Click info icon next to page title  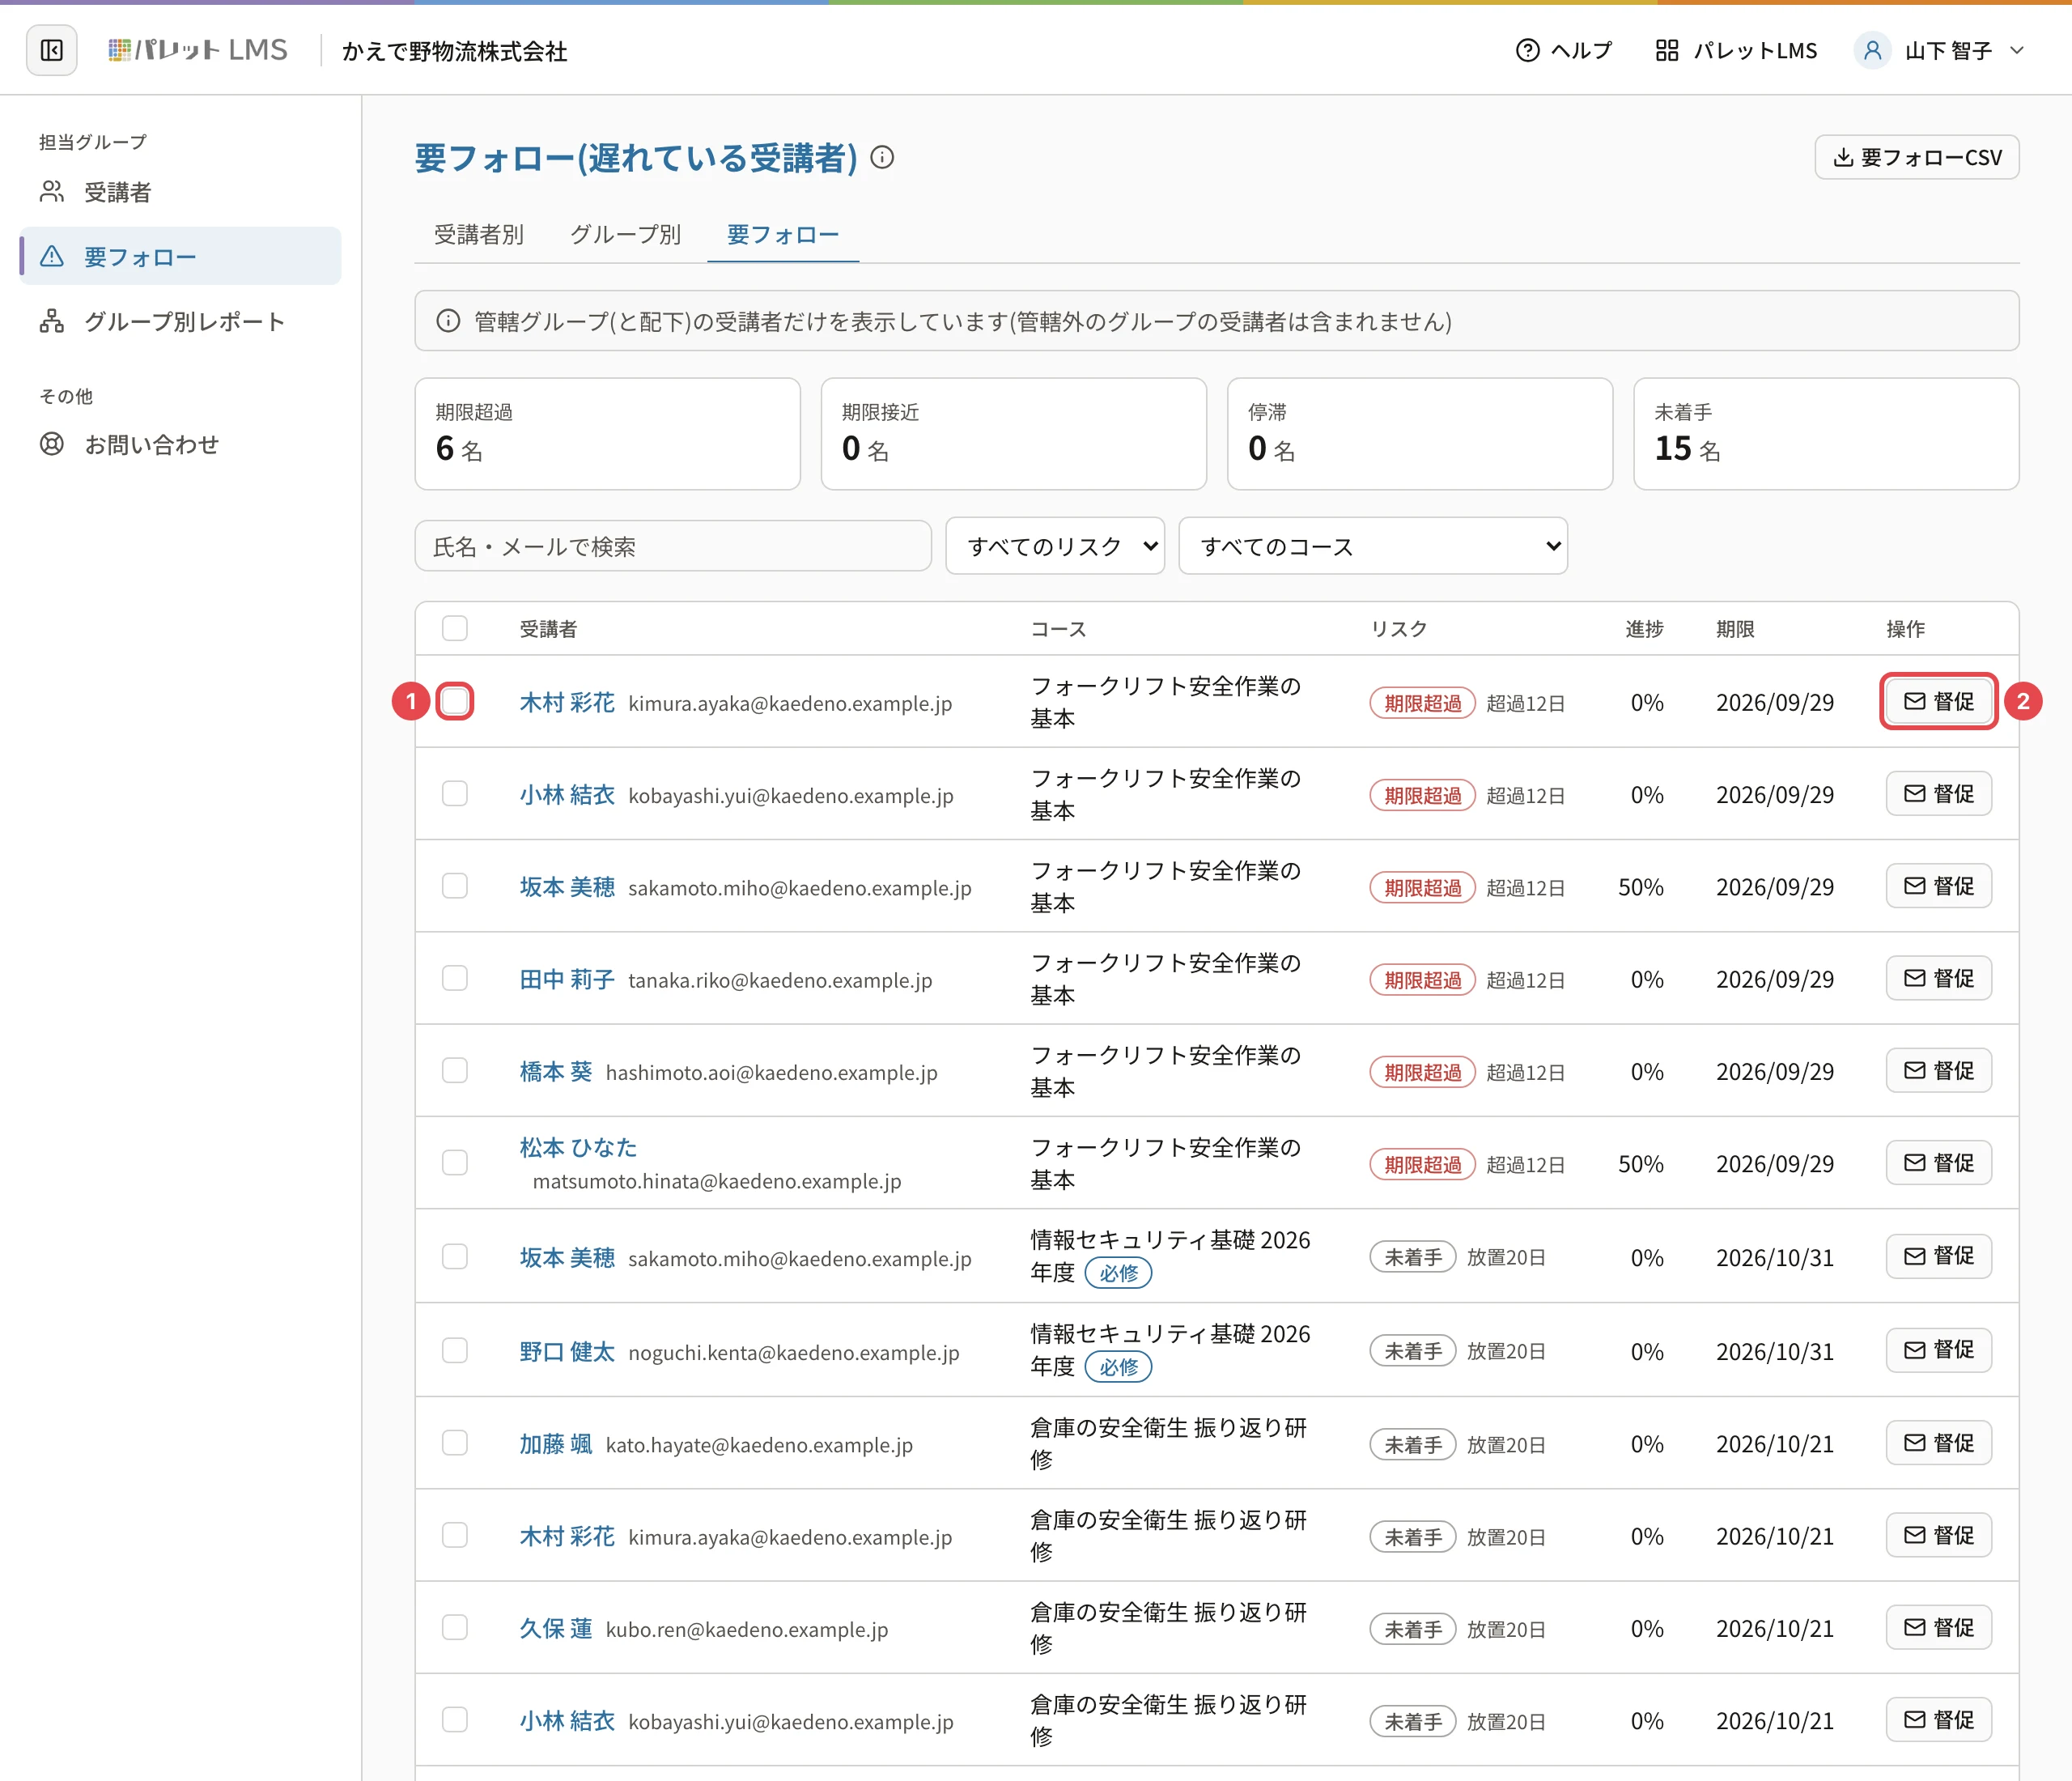882,157
